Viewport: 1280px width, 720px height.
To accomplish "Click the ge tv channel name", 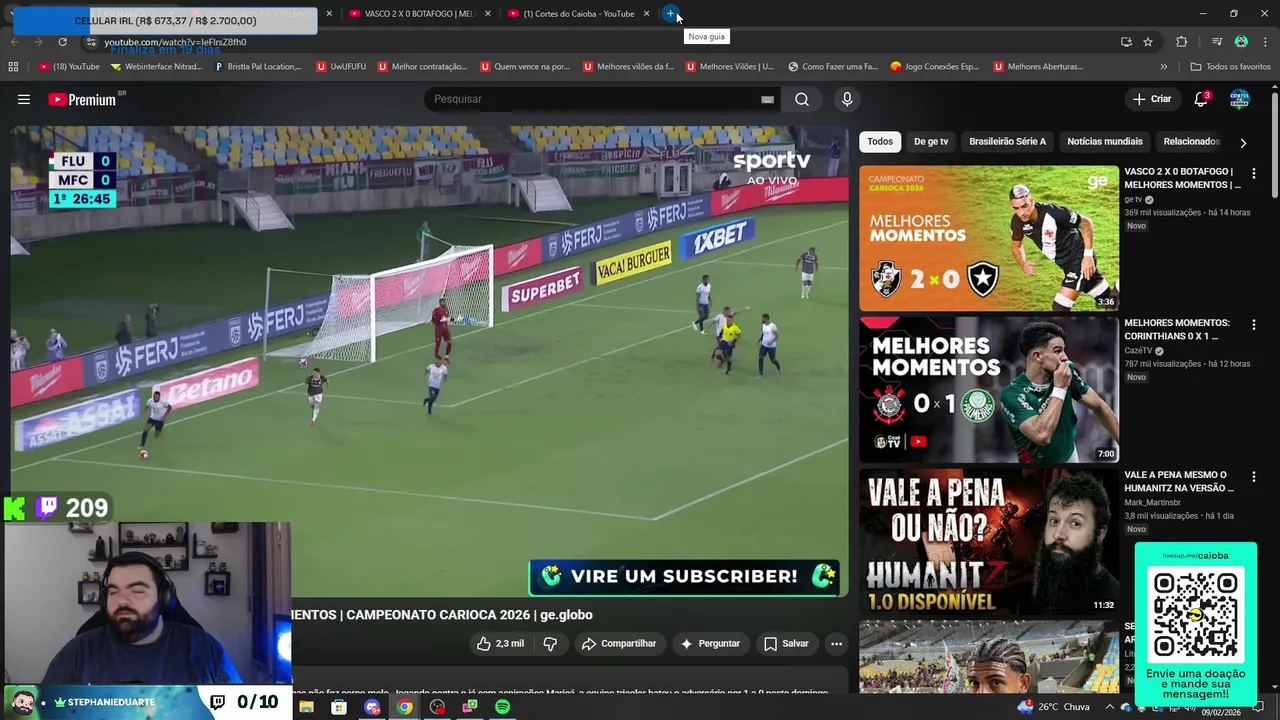I will pos(1133,199).
